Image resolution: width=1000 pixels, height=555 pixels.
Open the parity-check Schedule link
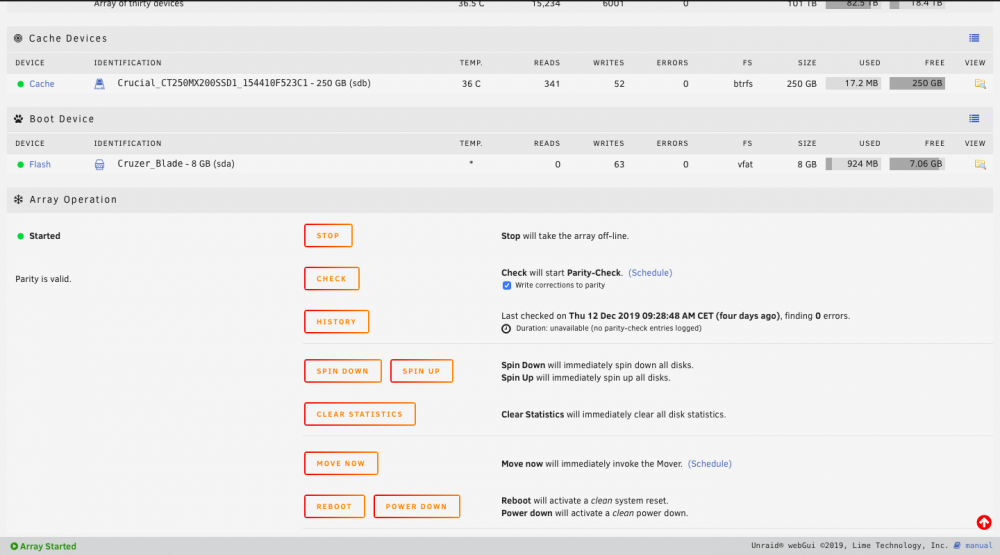coord(650,272)
